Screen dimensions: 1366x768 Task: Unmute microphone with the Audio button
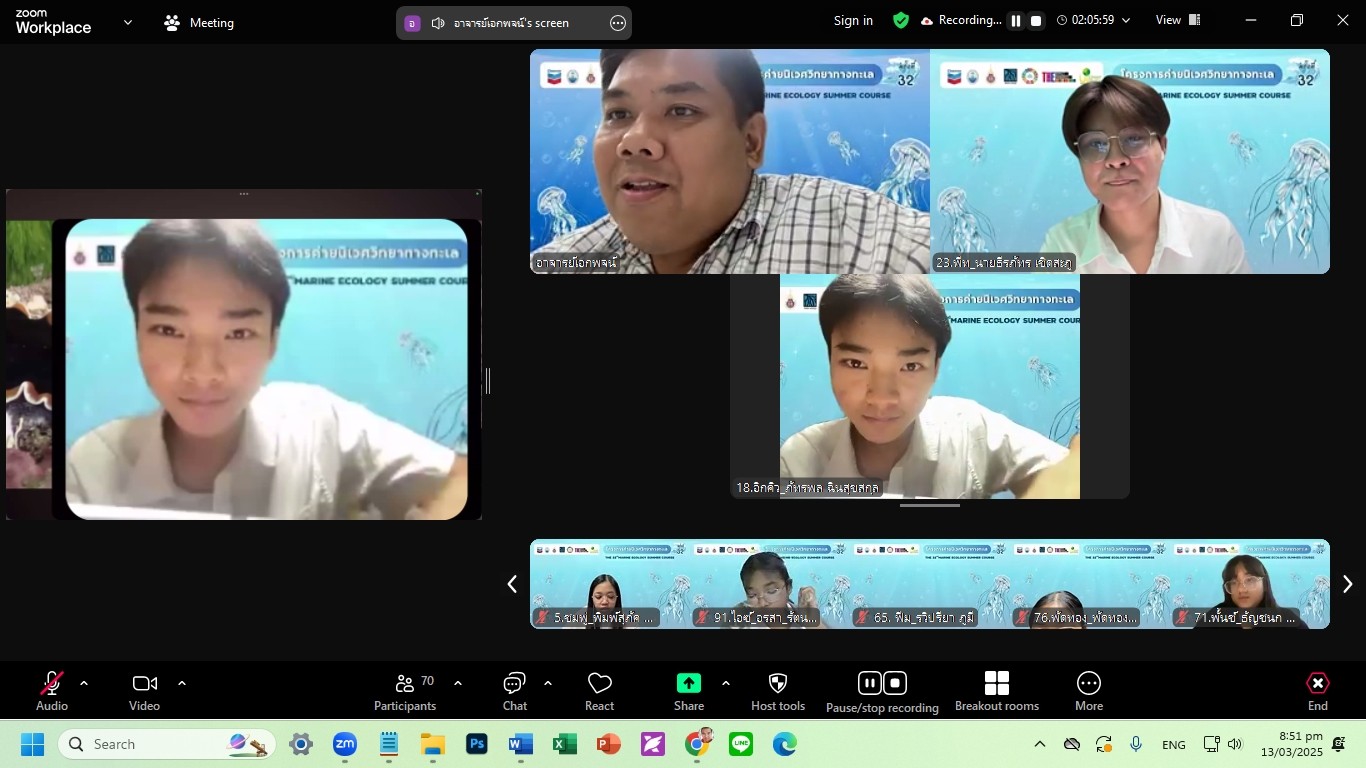tap(51, 691)
